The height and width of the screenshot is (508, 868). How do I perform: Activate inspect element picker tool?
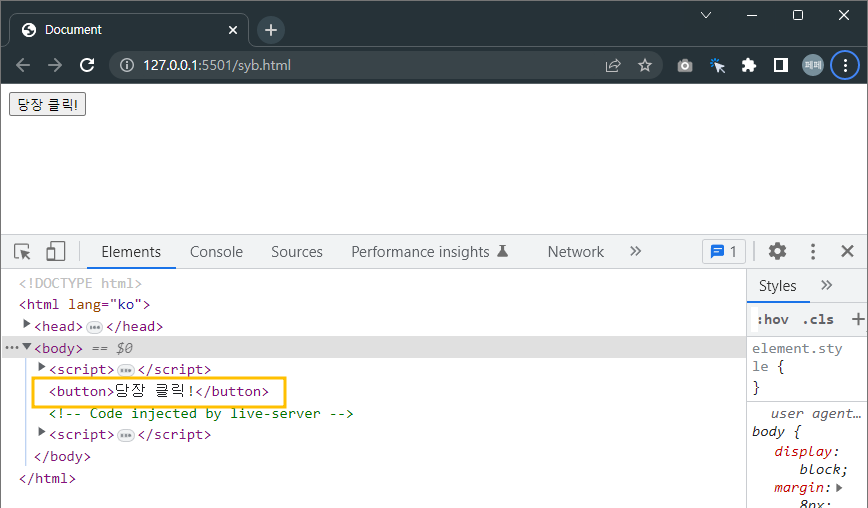point(23,252)
